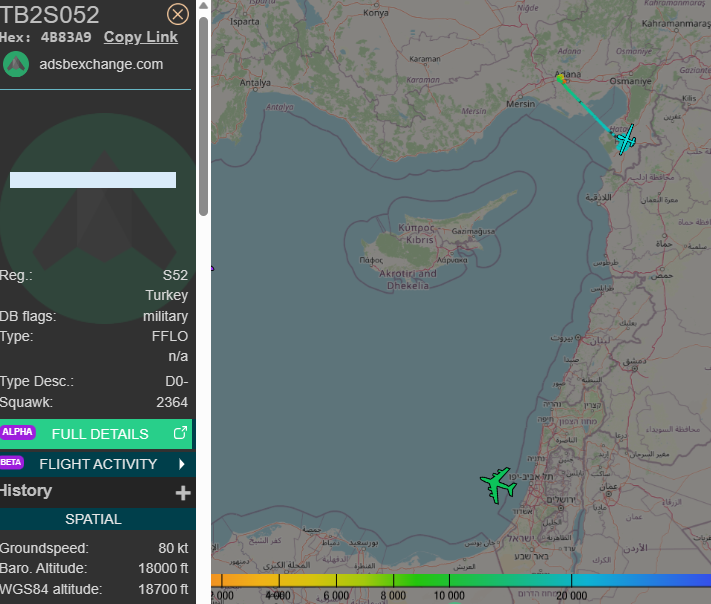Click the Country value Turkey
711x604 pixels.
coord(167,295)
